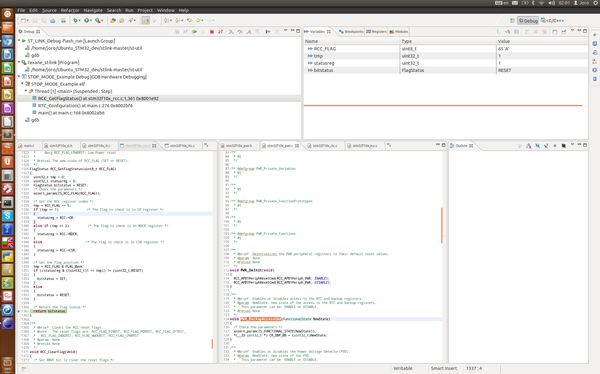
Task: Open the Variables view menu dropdown triangle
Action: pos(572,31)
